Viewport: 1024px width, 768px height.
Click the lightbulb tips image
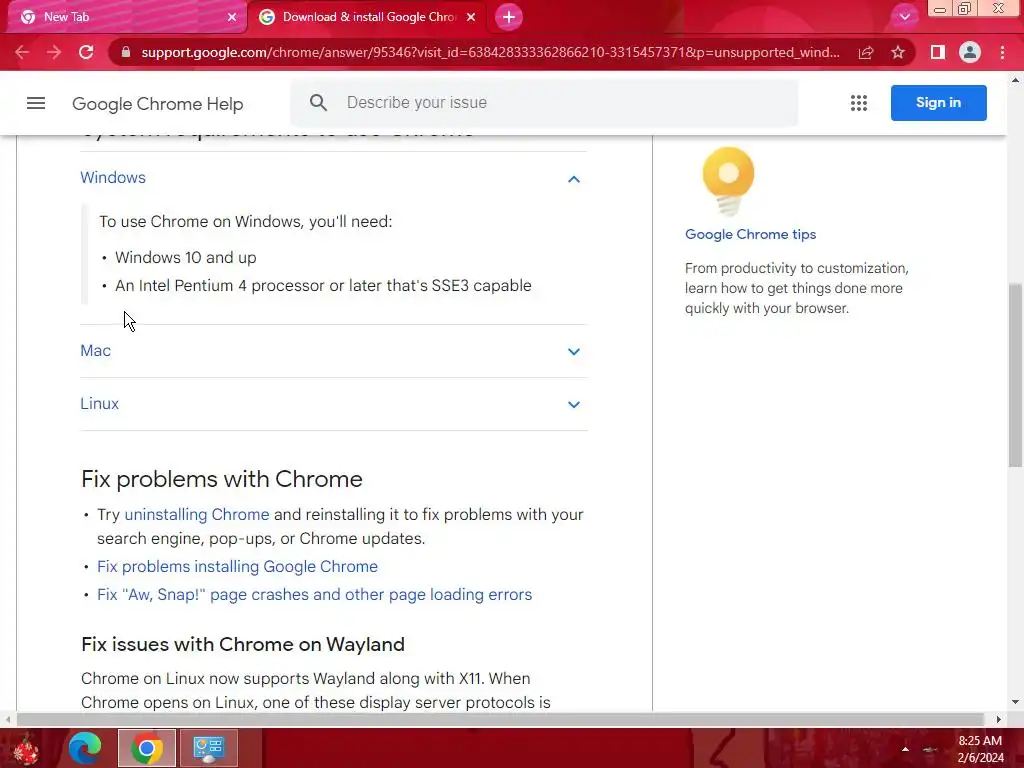tap(728, 182)
